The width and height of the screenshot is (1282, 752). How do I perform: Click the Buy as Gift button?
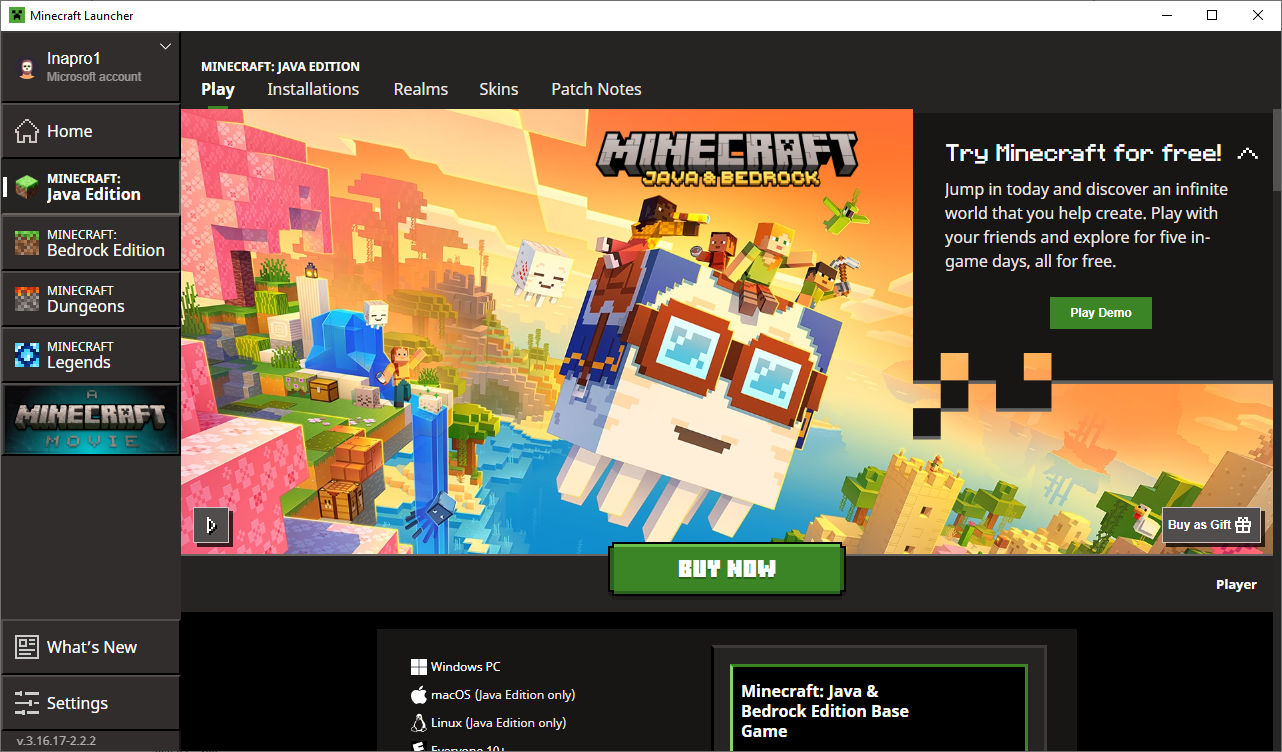(1211, 525)
